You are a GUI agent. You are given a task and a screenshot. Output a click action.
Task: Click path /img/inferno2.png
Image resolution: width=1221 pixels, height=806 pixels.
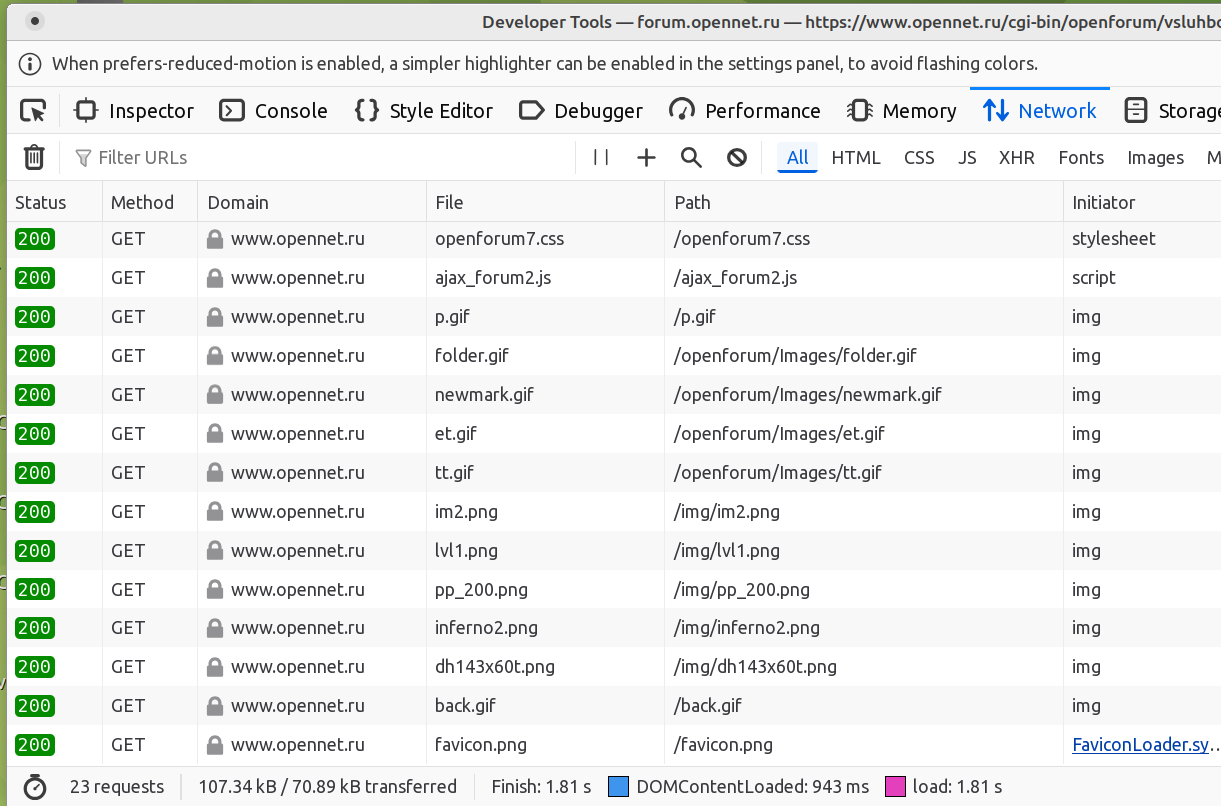(x=747, y=628)
